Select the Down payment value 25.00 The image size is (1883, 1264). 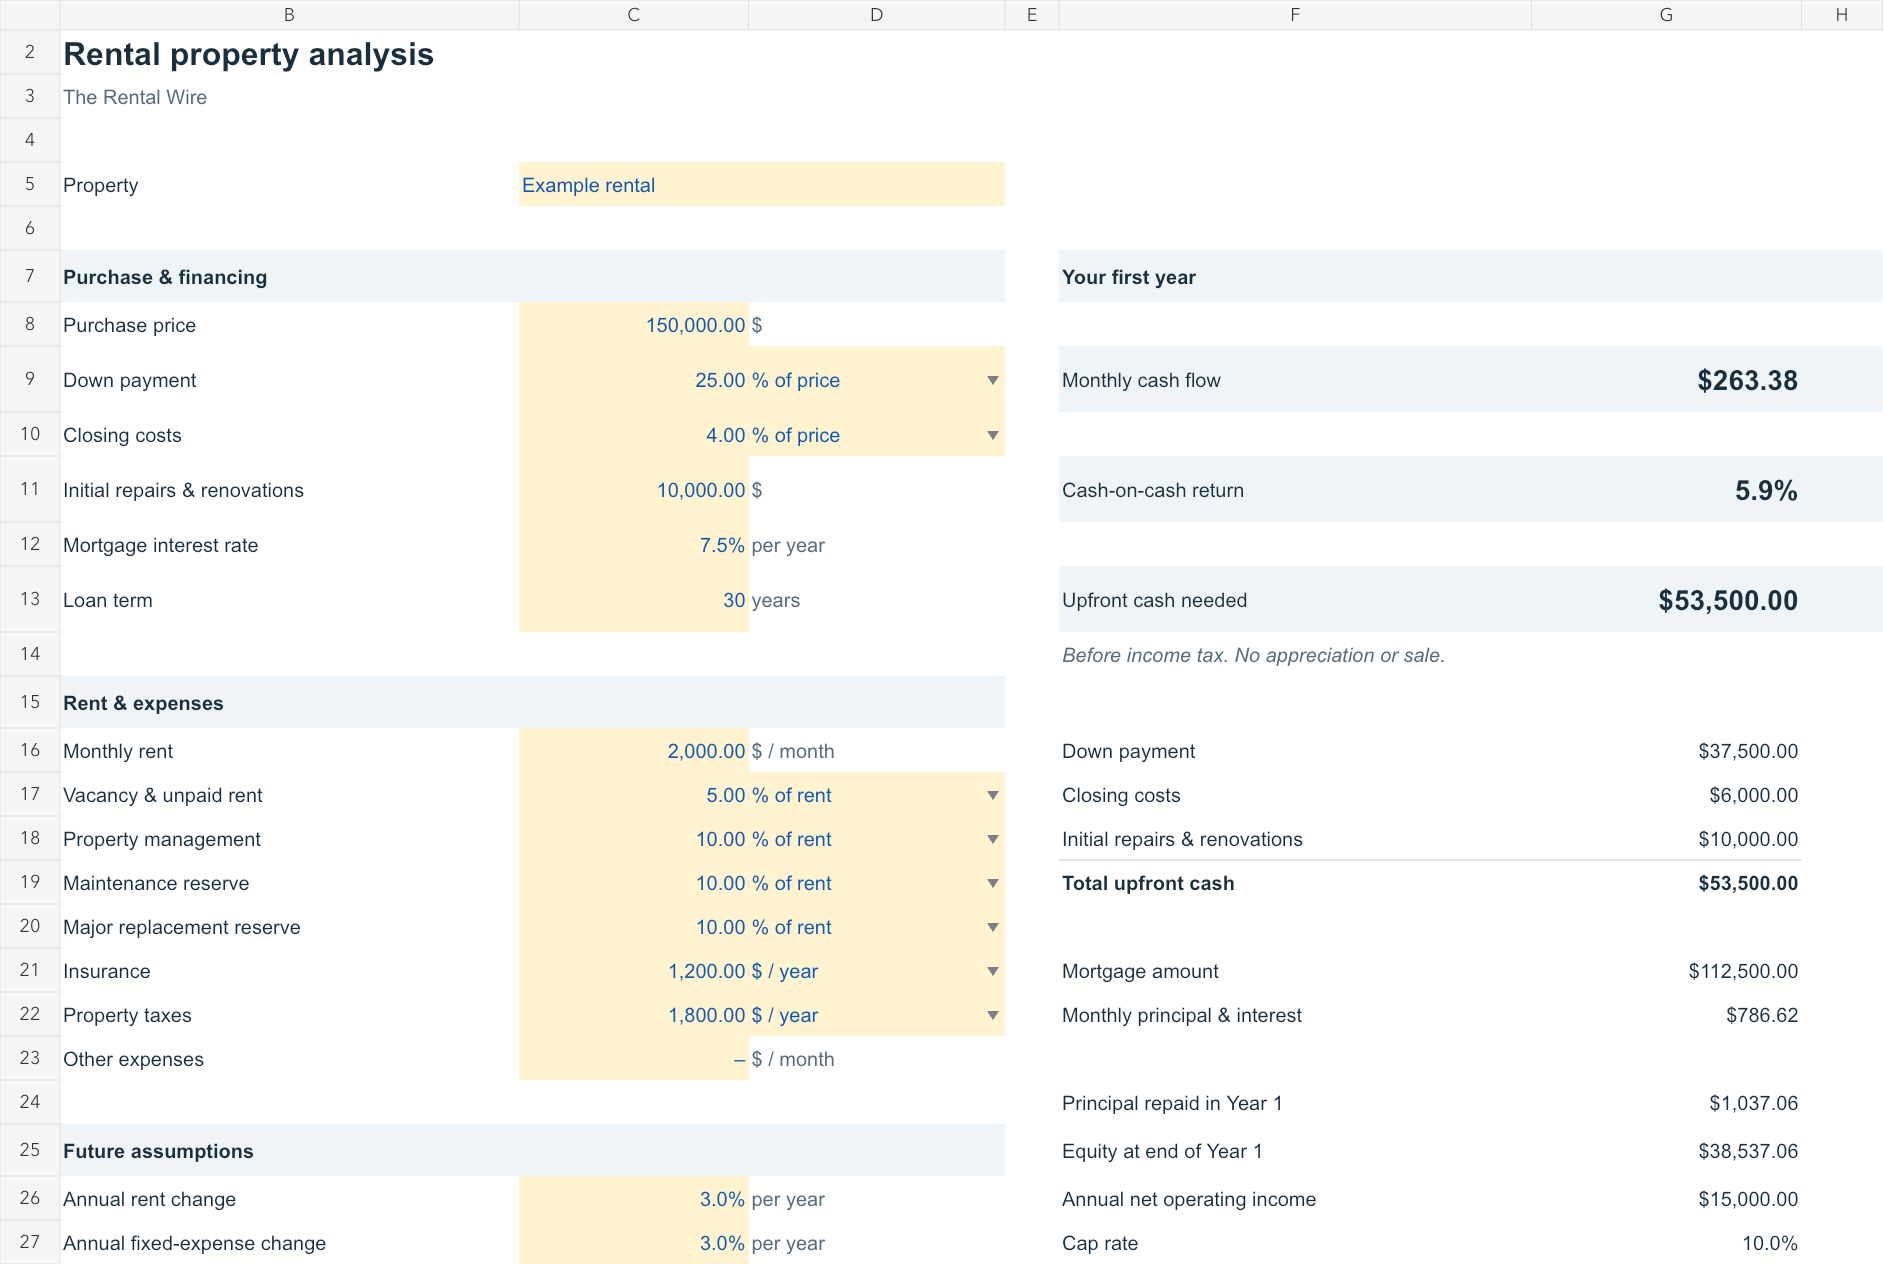[x=633, y=380]
